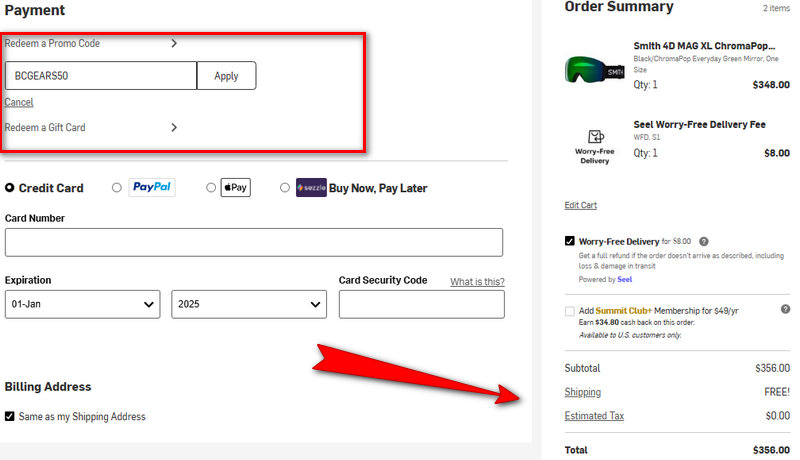Screen dimensions: 800x460
Task: Select the Credit Card radio button
Action: 10,187
